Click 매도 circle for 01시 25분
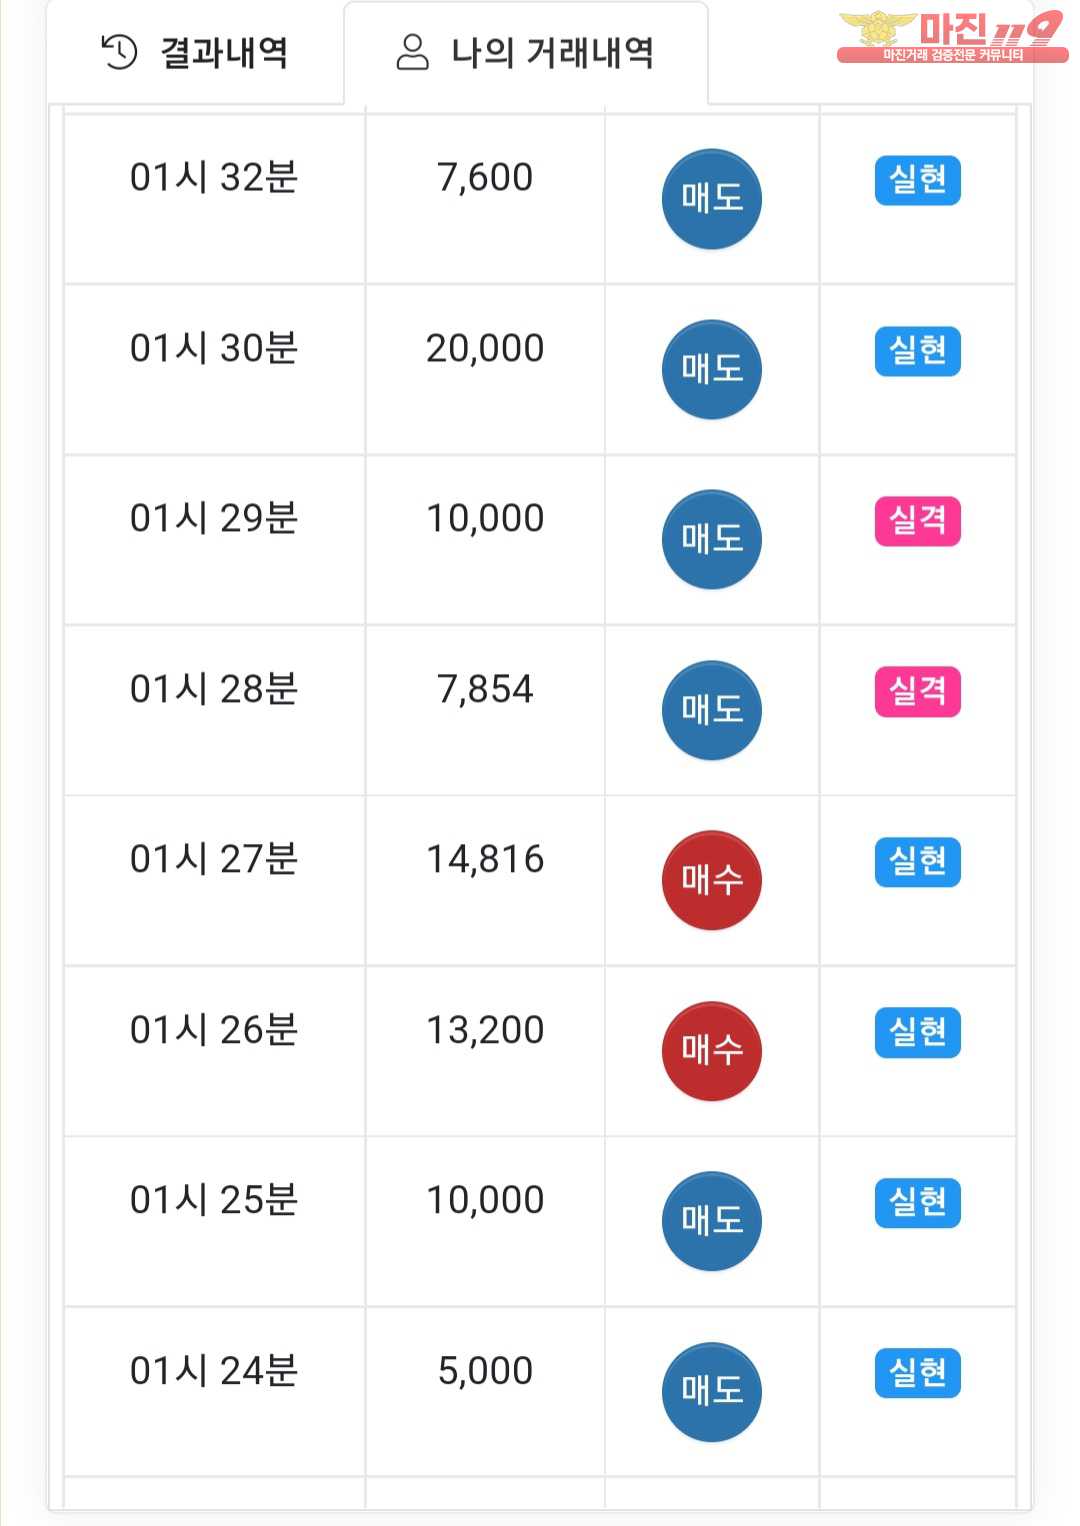 [x=712, y=1221]
